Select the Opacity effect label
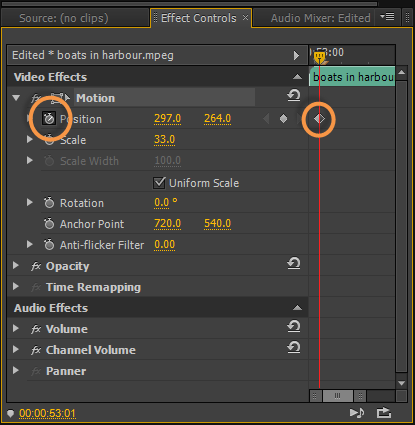 (x=68, y=266)
